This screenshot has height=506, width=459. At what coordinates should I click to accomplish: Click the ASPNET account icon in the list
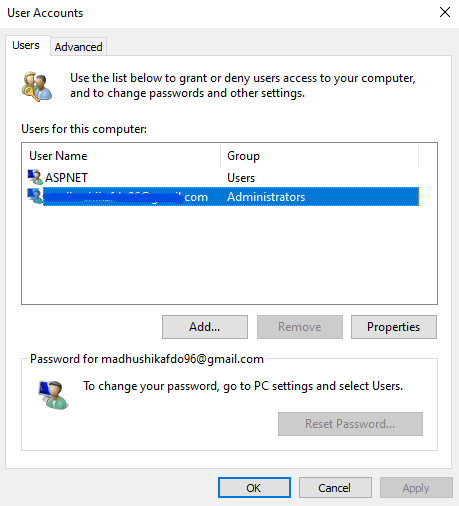(x=35, y=177)
